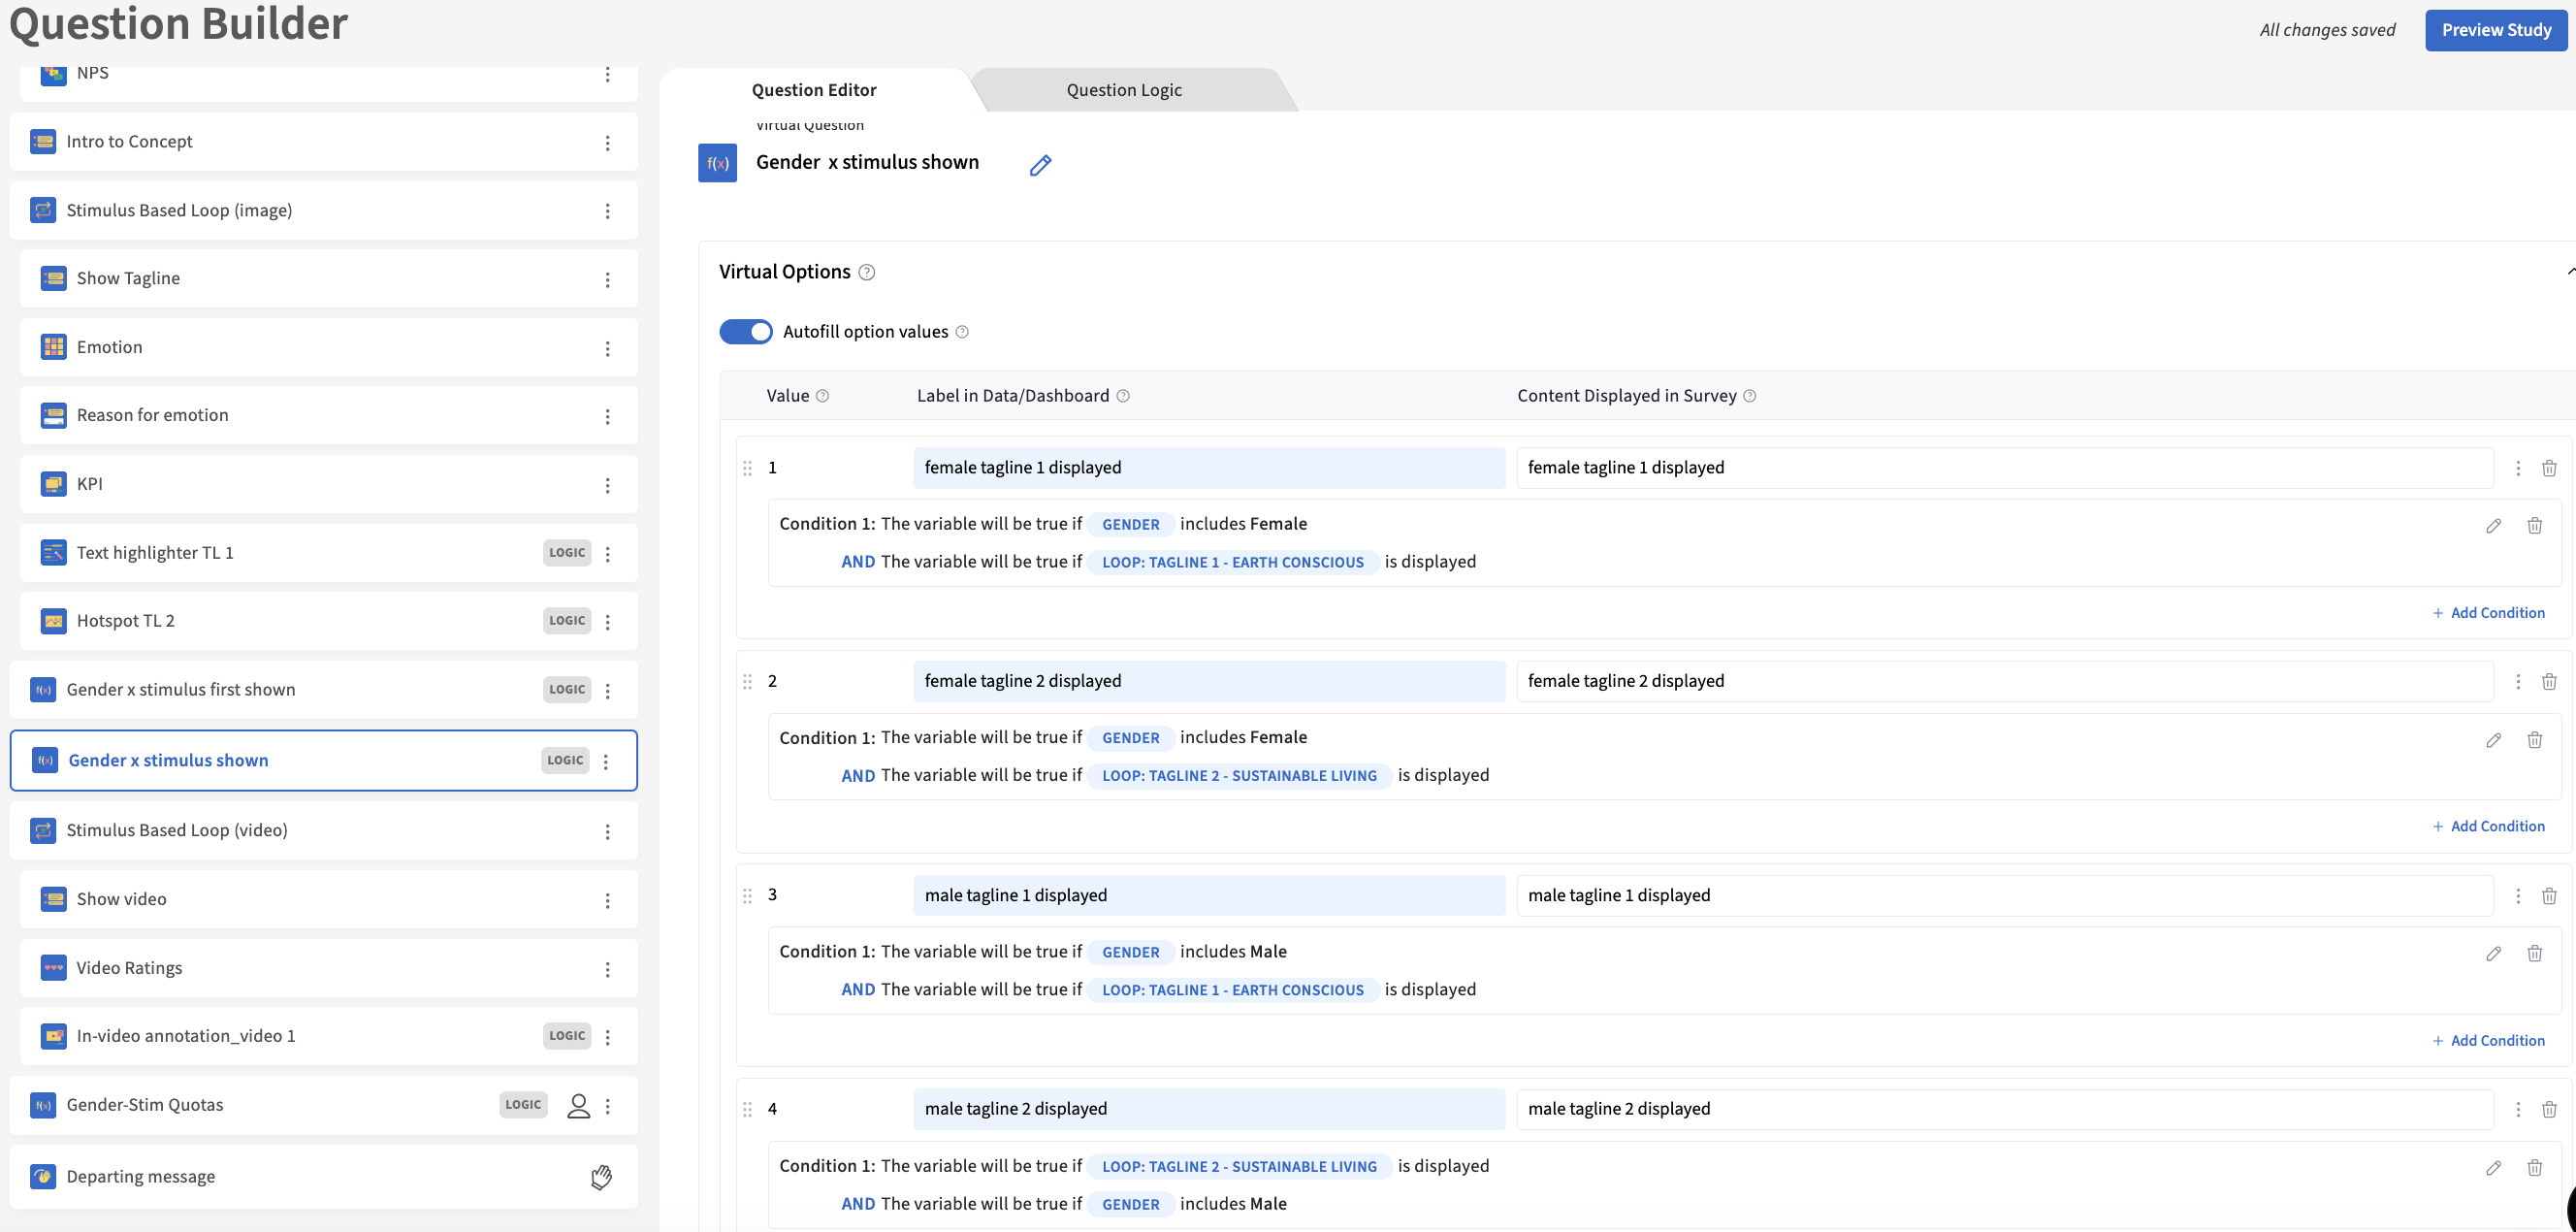Switch to the Question Logic tab
Screen dimensions: 2576x1232
[x=1123, y=90]
